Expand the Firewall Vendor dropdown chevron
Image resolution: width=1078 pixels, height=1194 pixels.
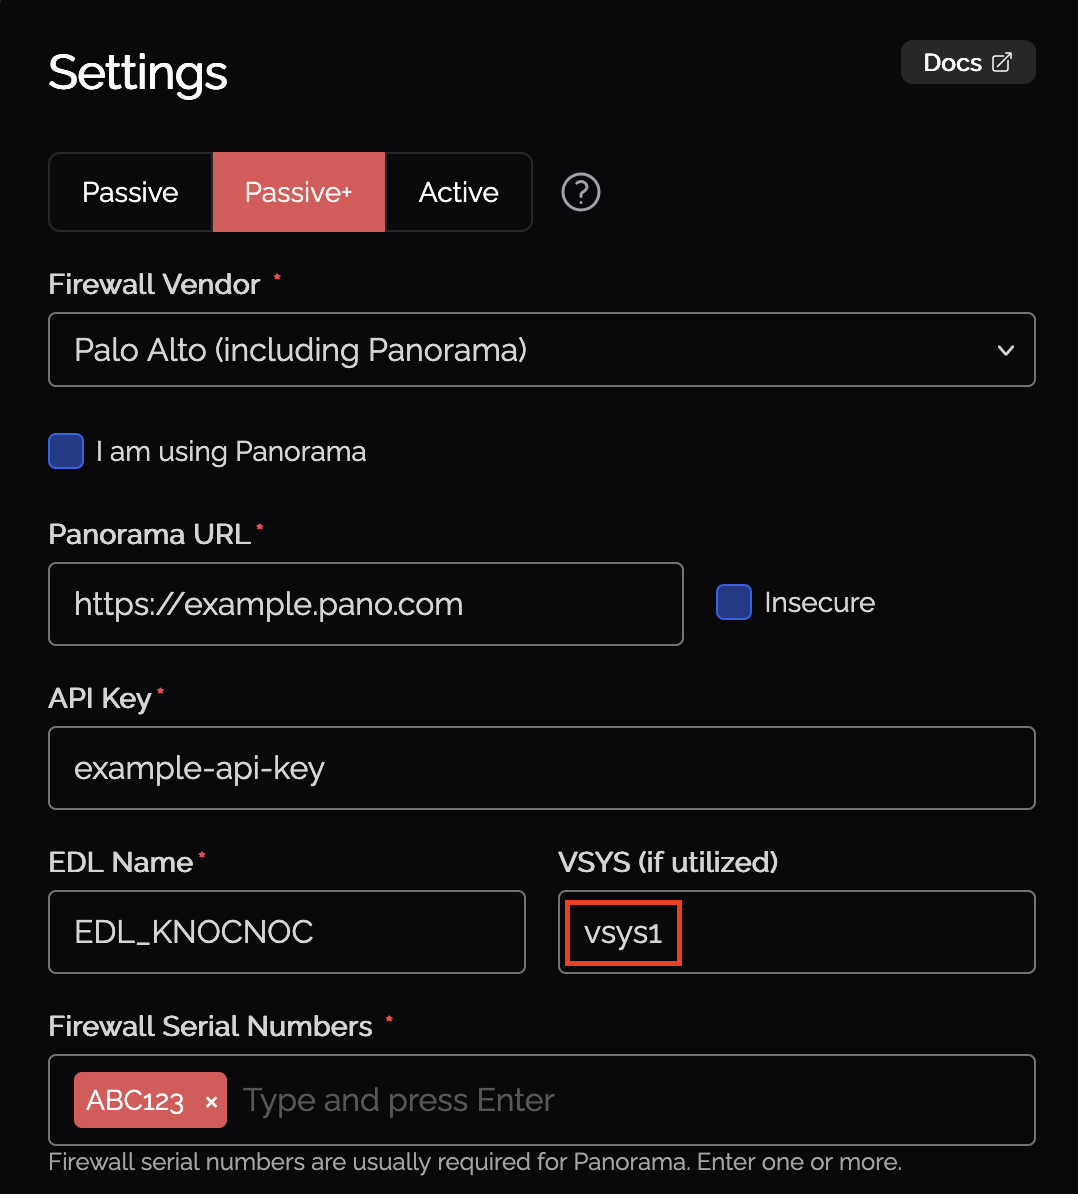pos(1005,350)
